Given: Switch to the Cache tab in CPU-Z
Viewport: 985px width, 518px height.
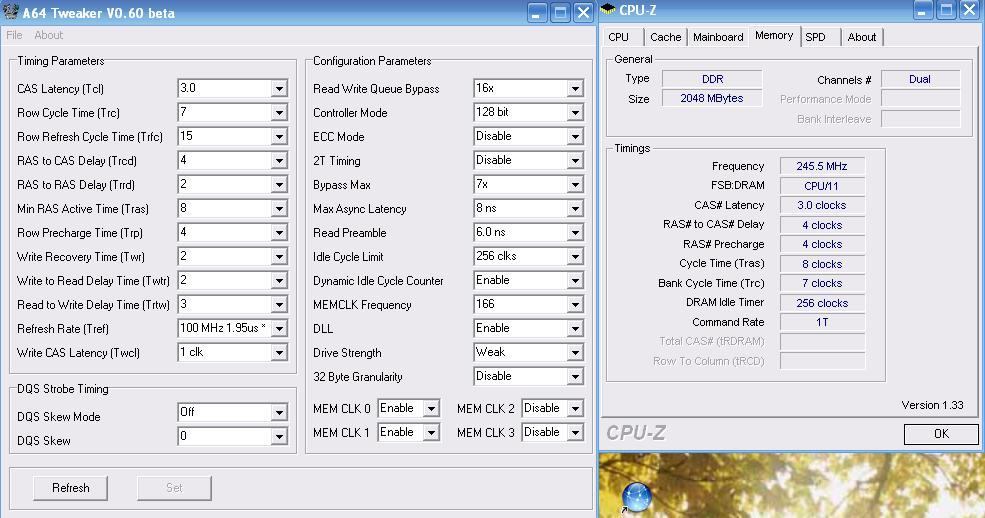Looking at the screenshot, I should pyautogui.click(x=665, y=37).
